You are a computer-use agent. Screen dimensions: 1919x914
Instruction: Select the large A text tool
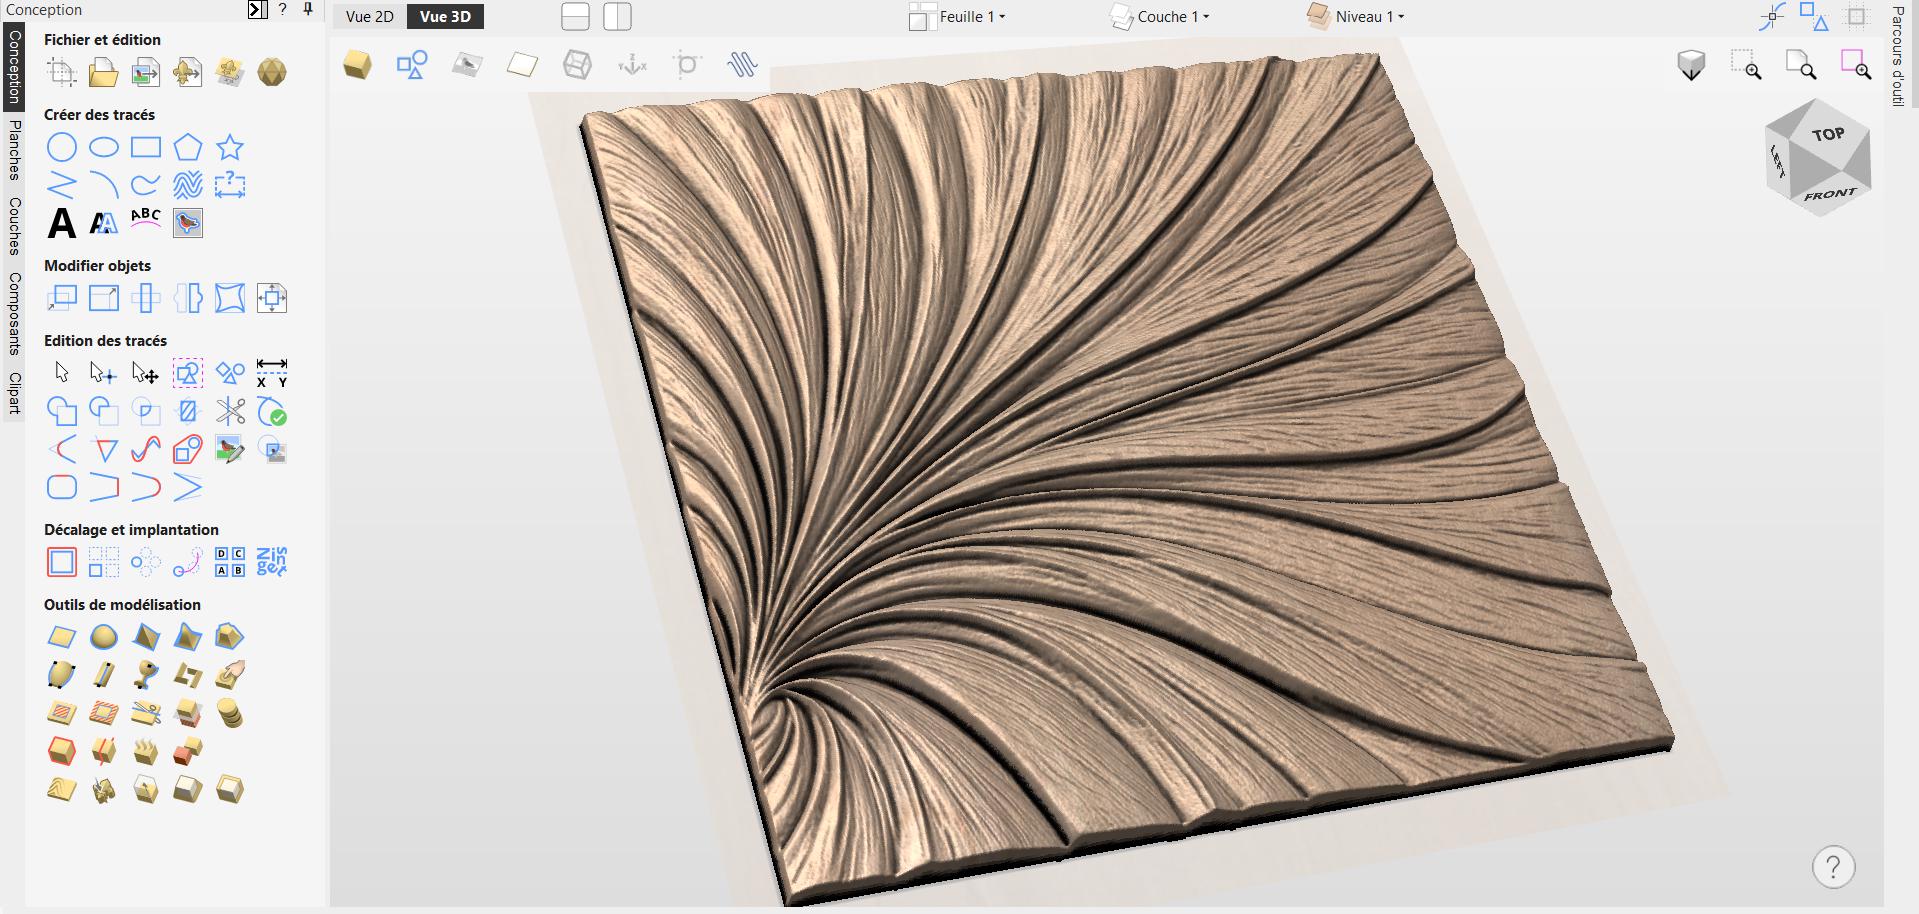point(62,223)
